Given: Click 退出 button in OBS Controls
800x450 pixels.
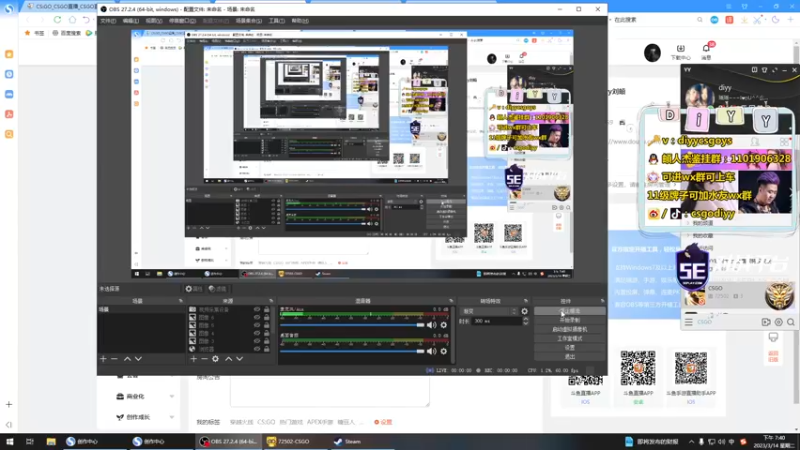Looking at the screenshot, I should [569, 357].
